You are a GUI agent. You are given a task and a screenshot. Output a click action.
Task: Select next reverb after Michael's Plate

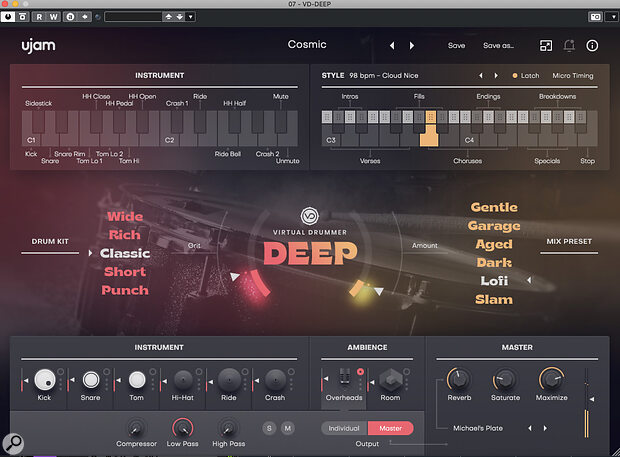tap(545, 428)
